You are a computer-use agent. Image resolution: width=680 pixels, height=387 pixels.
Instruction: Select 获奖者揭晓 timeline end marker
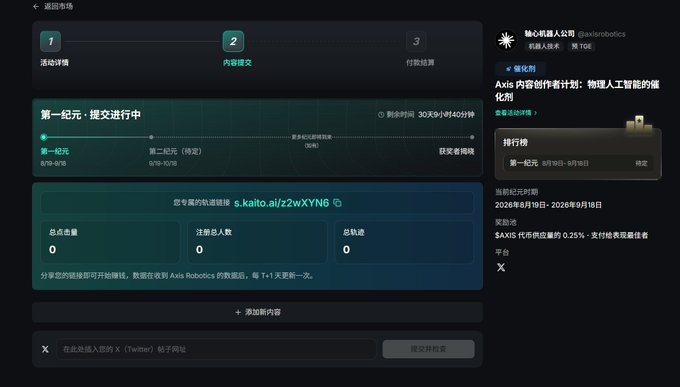(472, 137)
